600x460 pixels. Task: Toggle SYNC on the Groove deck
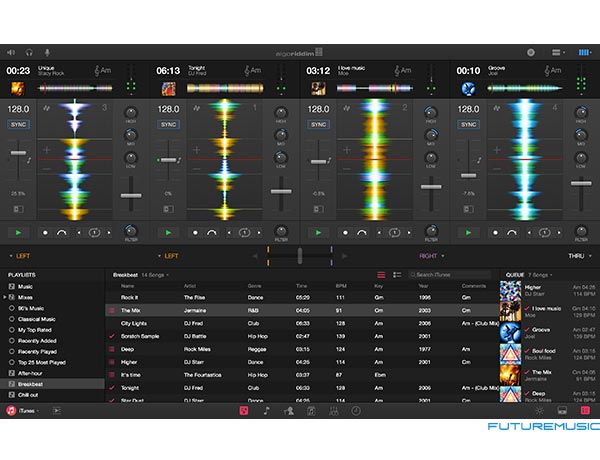pyautogui.click(x=468, y=124)
